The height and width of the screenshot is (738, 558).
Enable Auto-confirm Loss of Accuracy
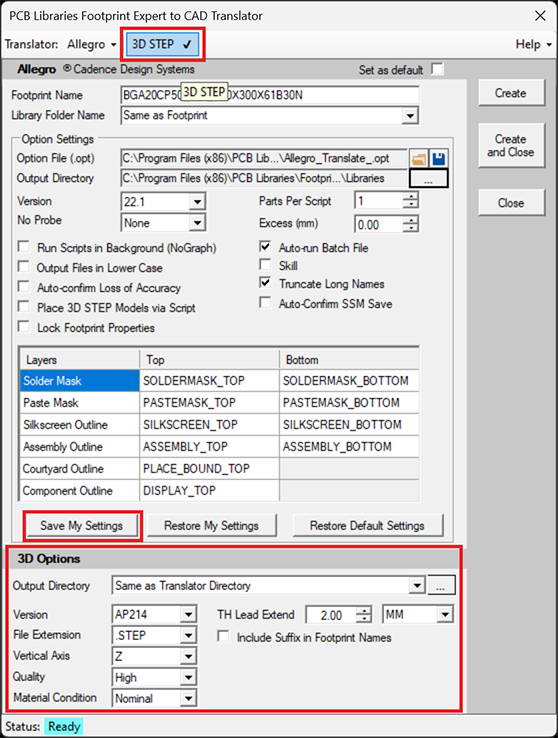pyautogui.click(x=24, y=287)
